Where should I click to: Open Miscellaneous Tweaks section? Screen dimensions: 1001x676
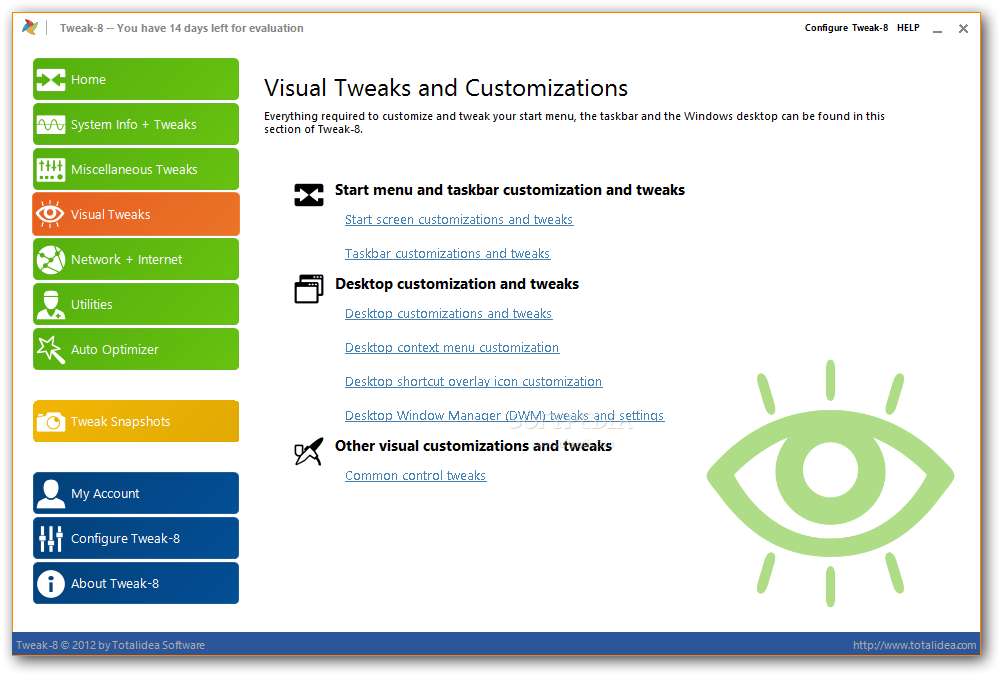click(136, 169)
